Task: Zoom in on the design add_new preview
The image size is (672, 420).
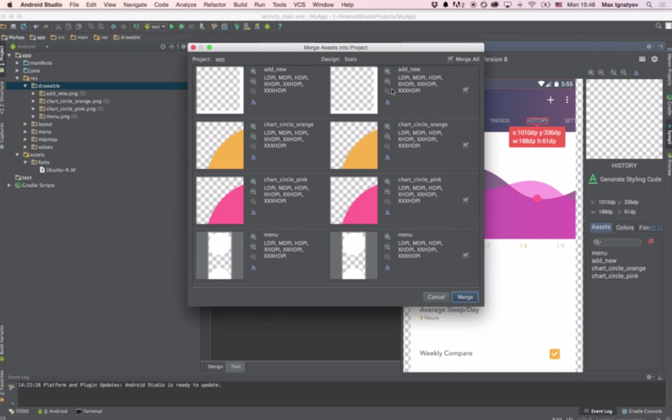Action: (387, 72)
